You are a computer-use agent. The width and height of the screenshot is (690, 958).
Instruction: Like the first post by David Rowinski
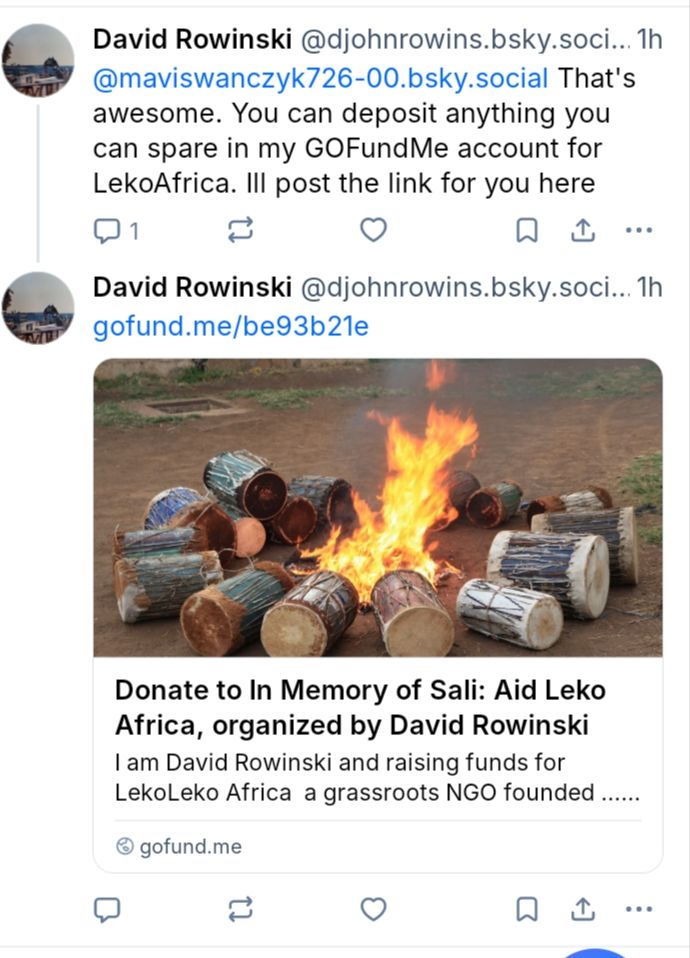(x=372, y=231)
